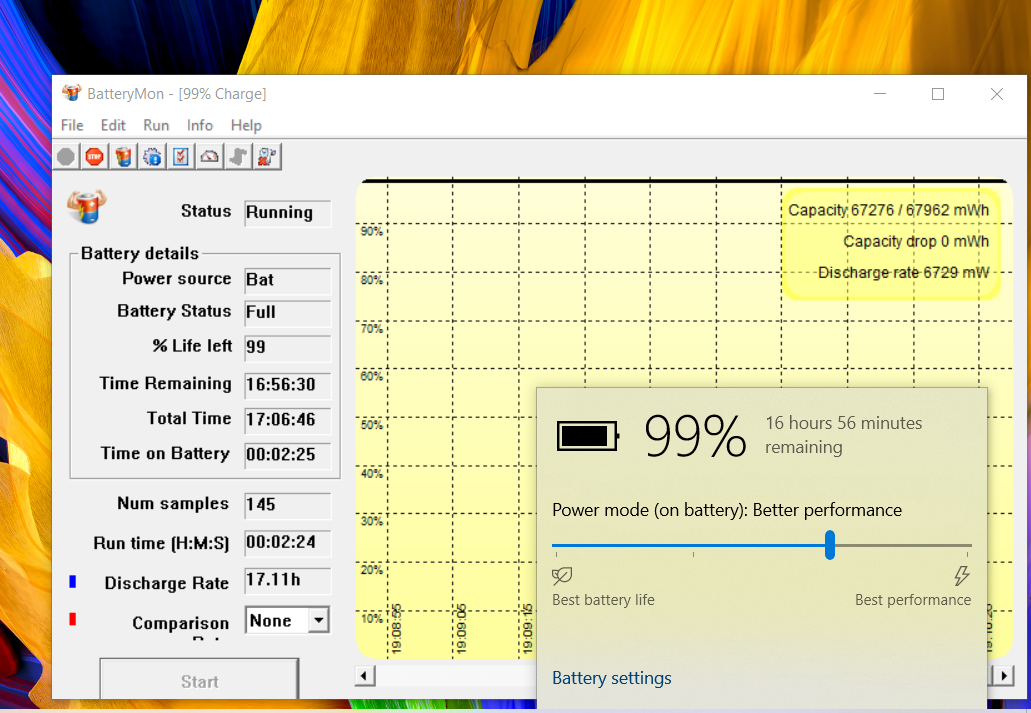The height and width of the screenshot is (713, 1031).
Task: Click the red STOP monitoring icon
Action: (95, 157)
